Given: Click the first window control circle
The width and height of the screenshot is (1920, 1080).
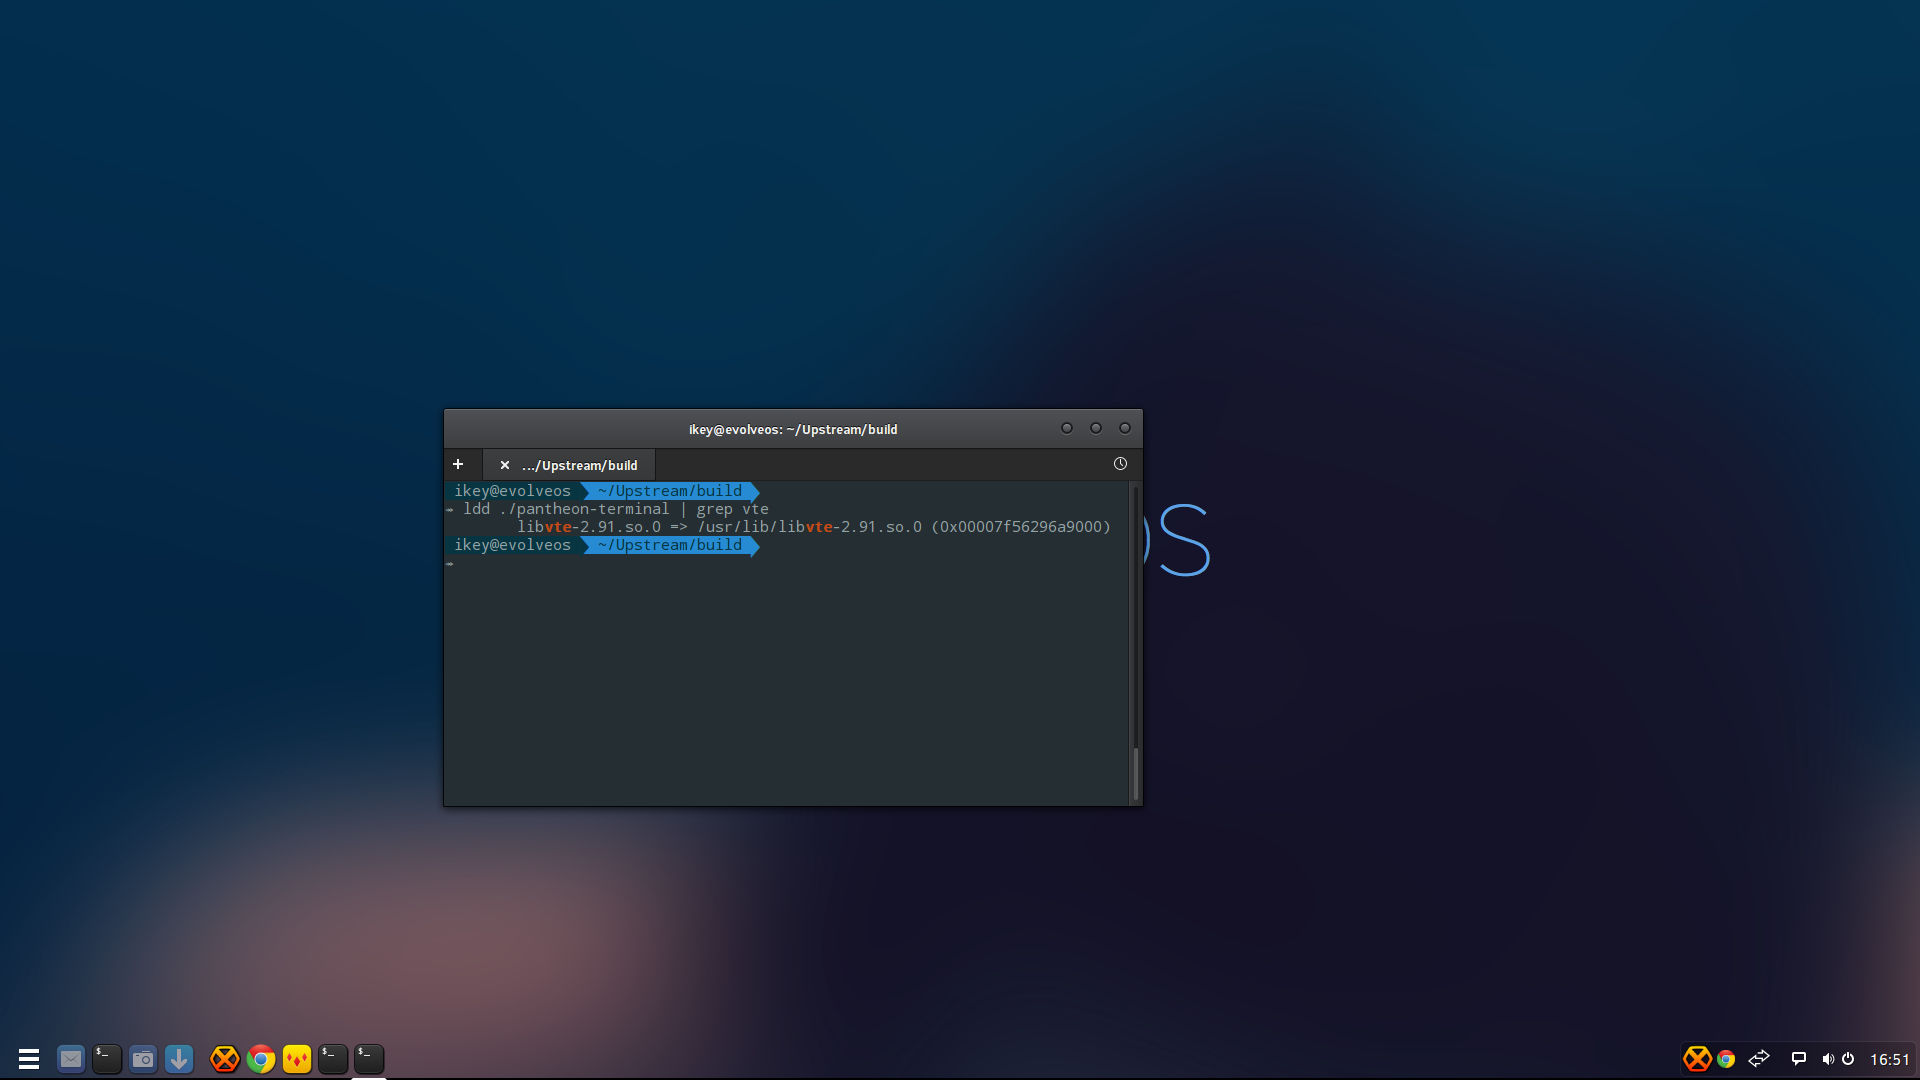Looking at the screenshot, I should pyautogui.click(x=1067, y=428).
